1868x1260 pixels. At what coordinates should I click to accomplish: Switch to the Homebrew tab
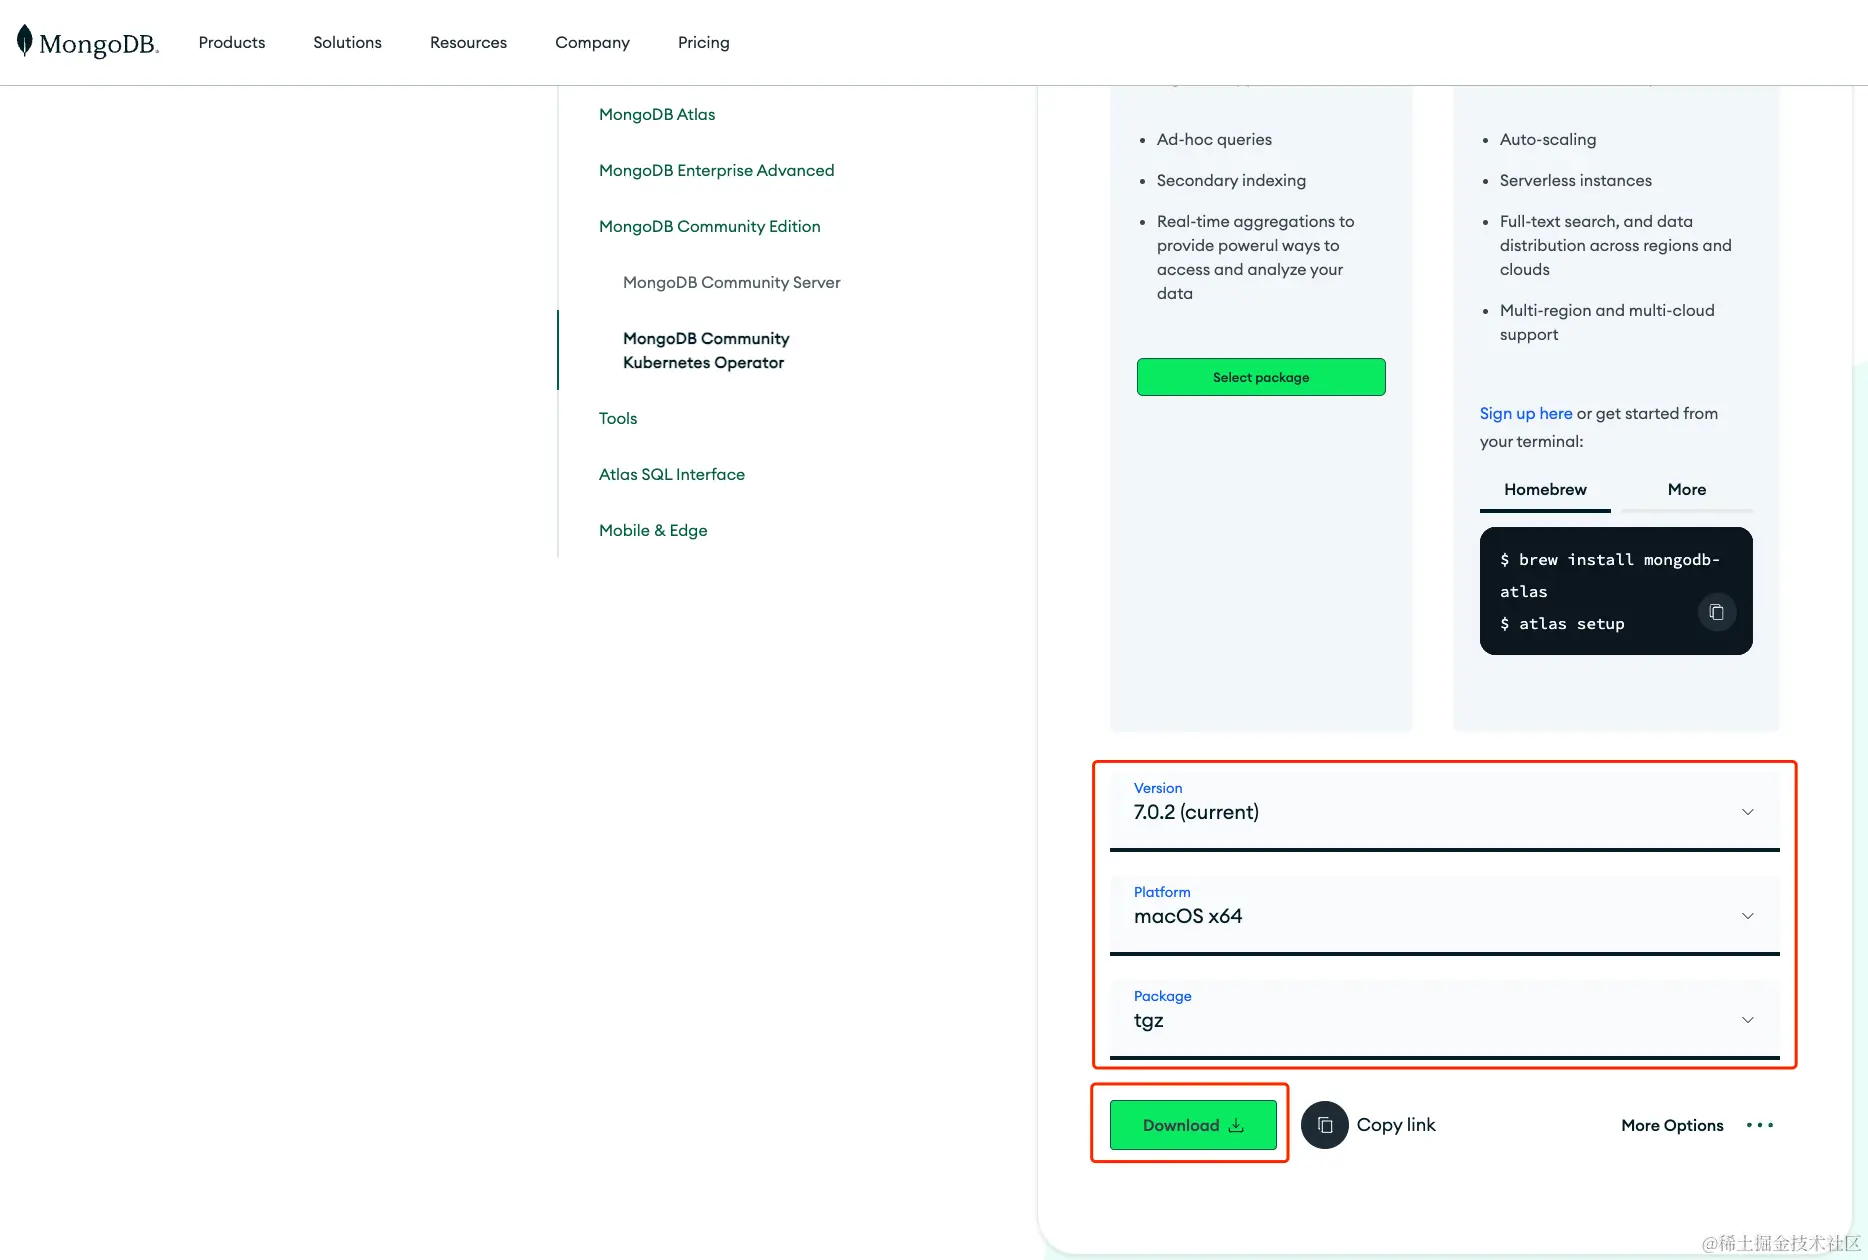(x=1545, y=489)
